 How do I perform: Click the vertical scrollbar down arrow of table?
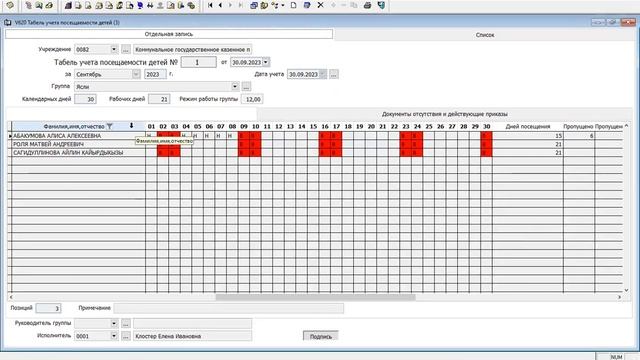click(x=627, y=290)
